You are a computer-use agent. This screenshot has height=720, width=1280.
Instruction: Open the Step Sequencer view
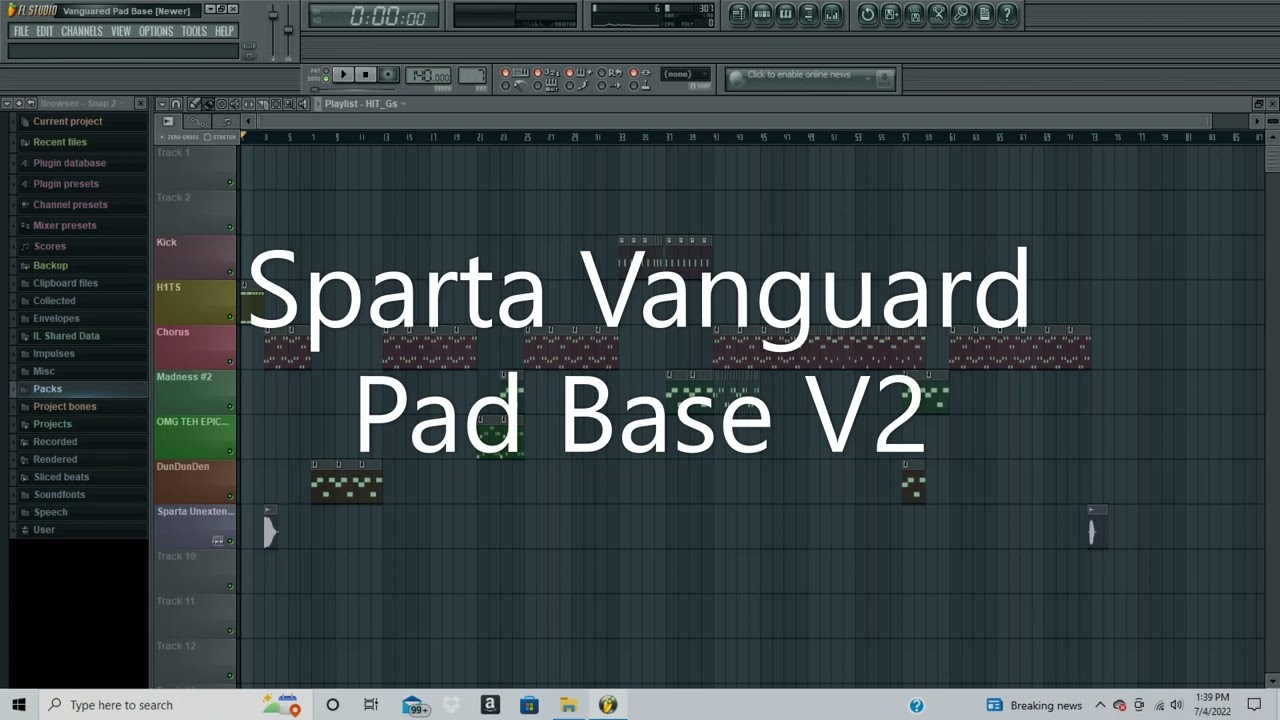coord(762,14)
